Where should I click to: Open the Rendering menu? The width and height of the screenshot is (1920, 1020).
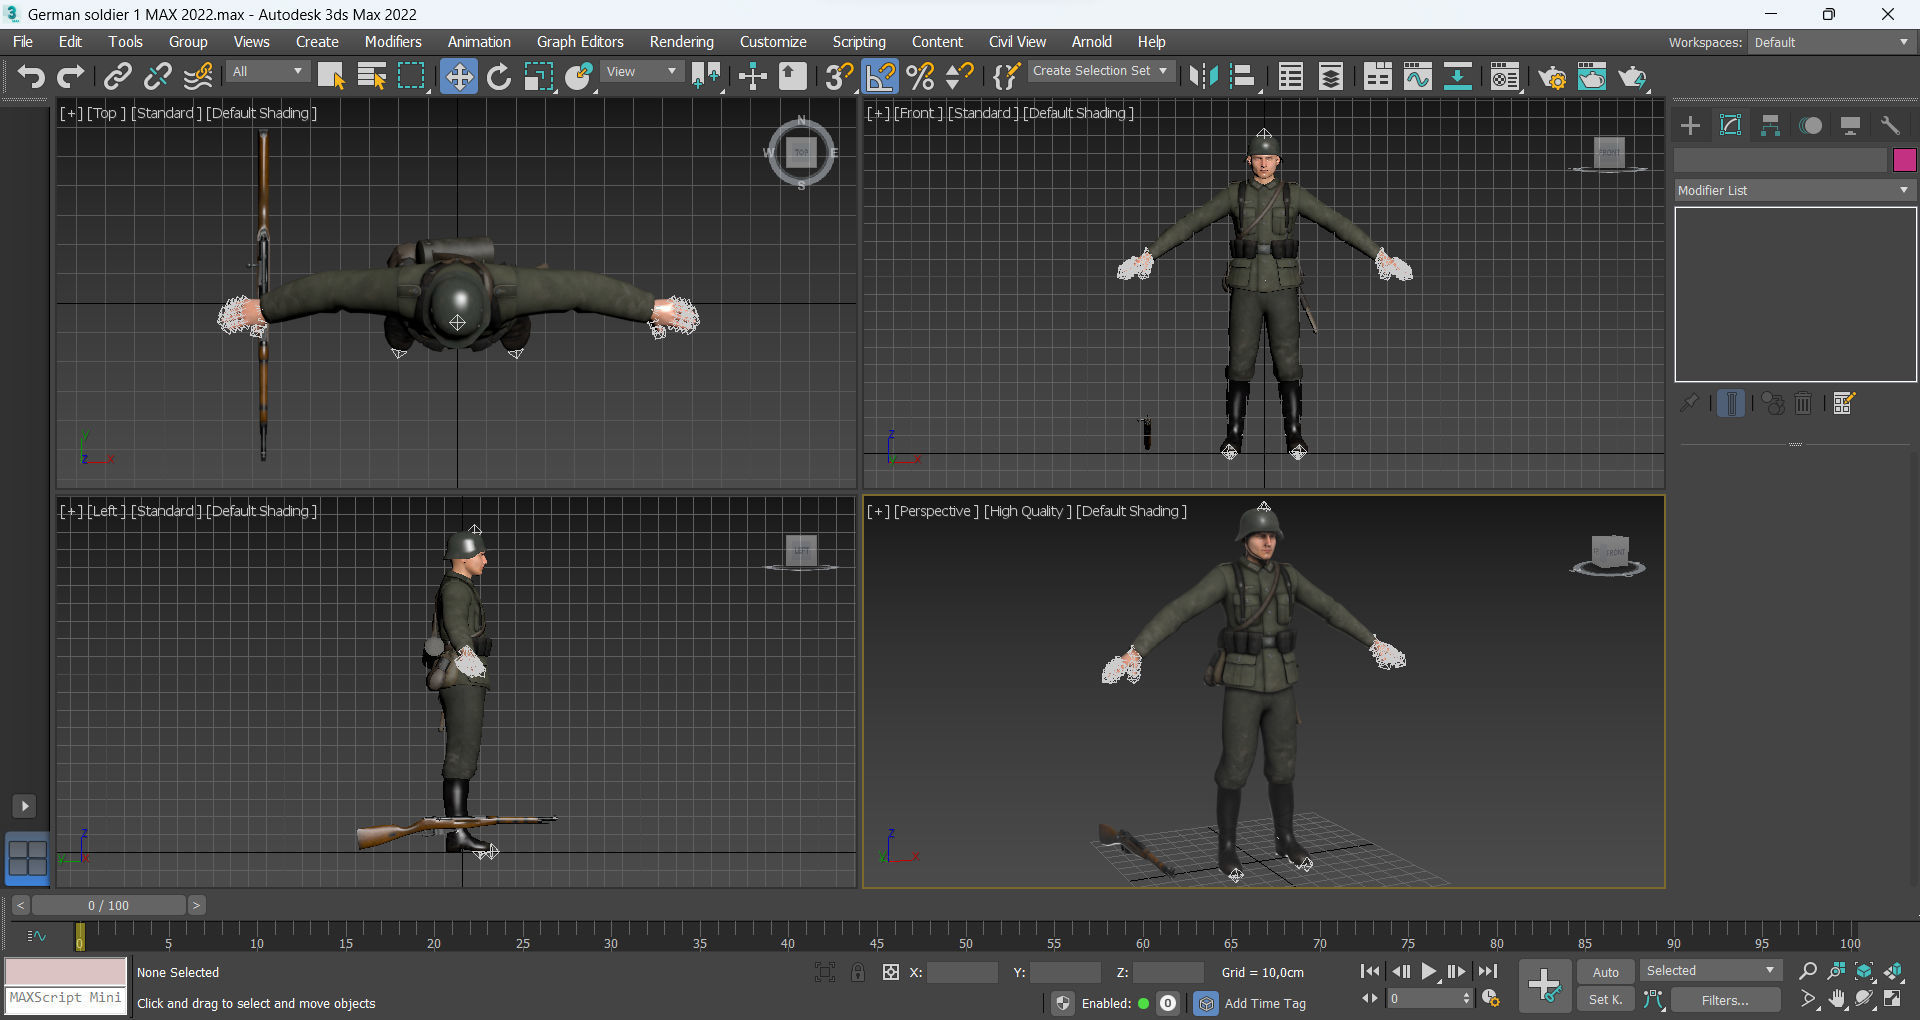pos(681,42)
